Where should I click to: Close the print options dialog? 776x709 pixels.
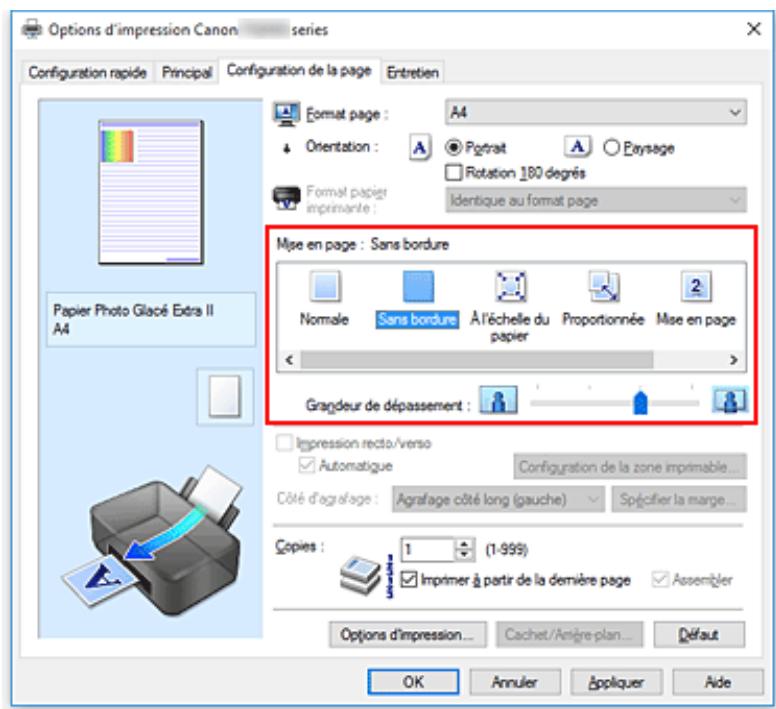[753, 29]
